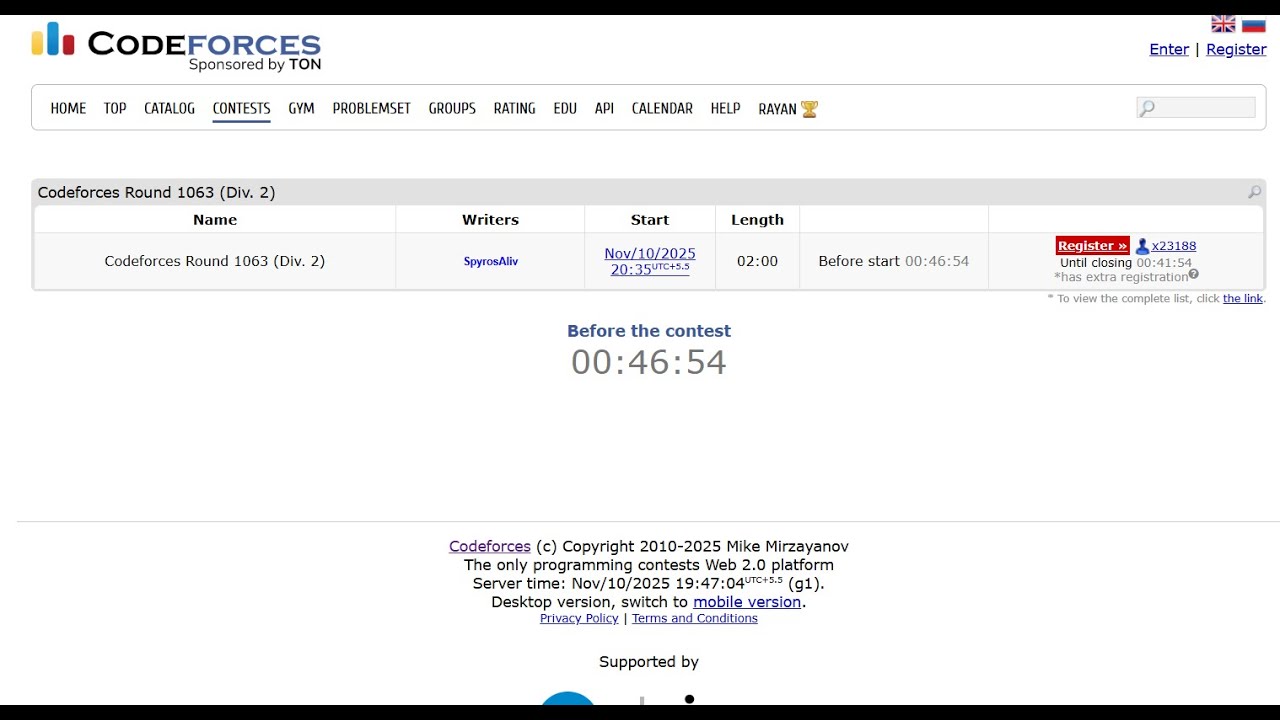Focus the site search input field
Screen dimensions: 1280x720
coord(1196,108)
